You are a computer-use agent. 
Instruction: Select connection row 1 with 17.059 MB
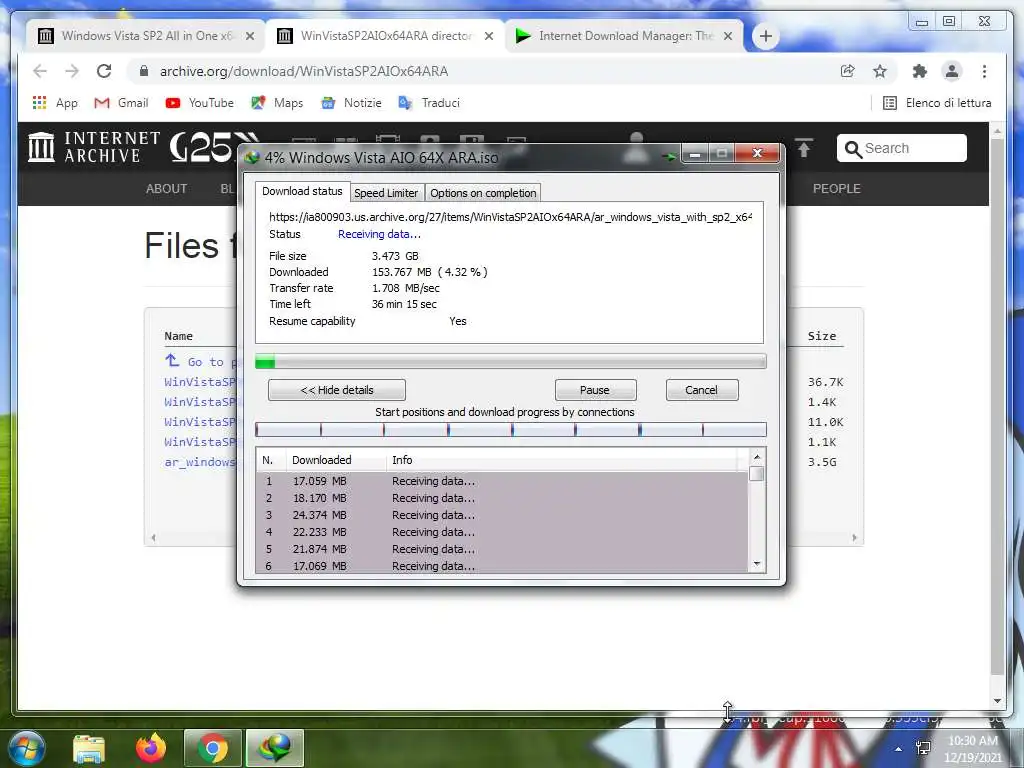point(502,481)
